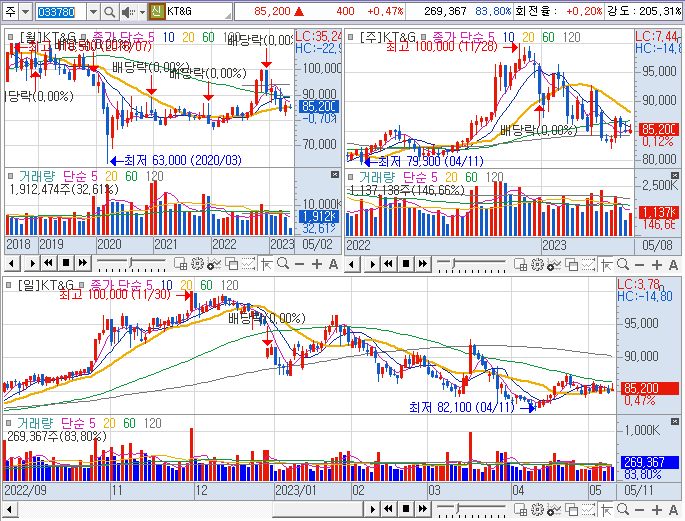Screen dimensions: 685x521
Task: Stop the daily chart playback
Action: click(x=406, y=509)
